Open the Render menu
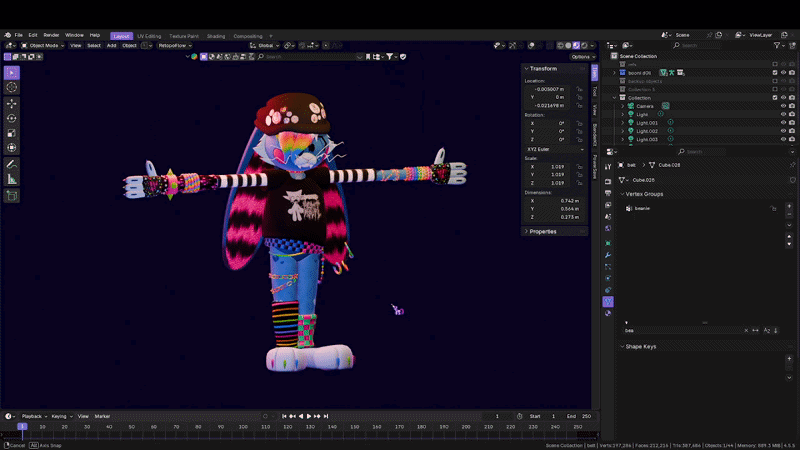This screenshot has height=450, width=800. click(51, 35)
